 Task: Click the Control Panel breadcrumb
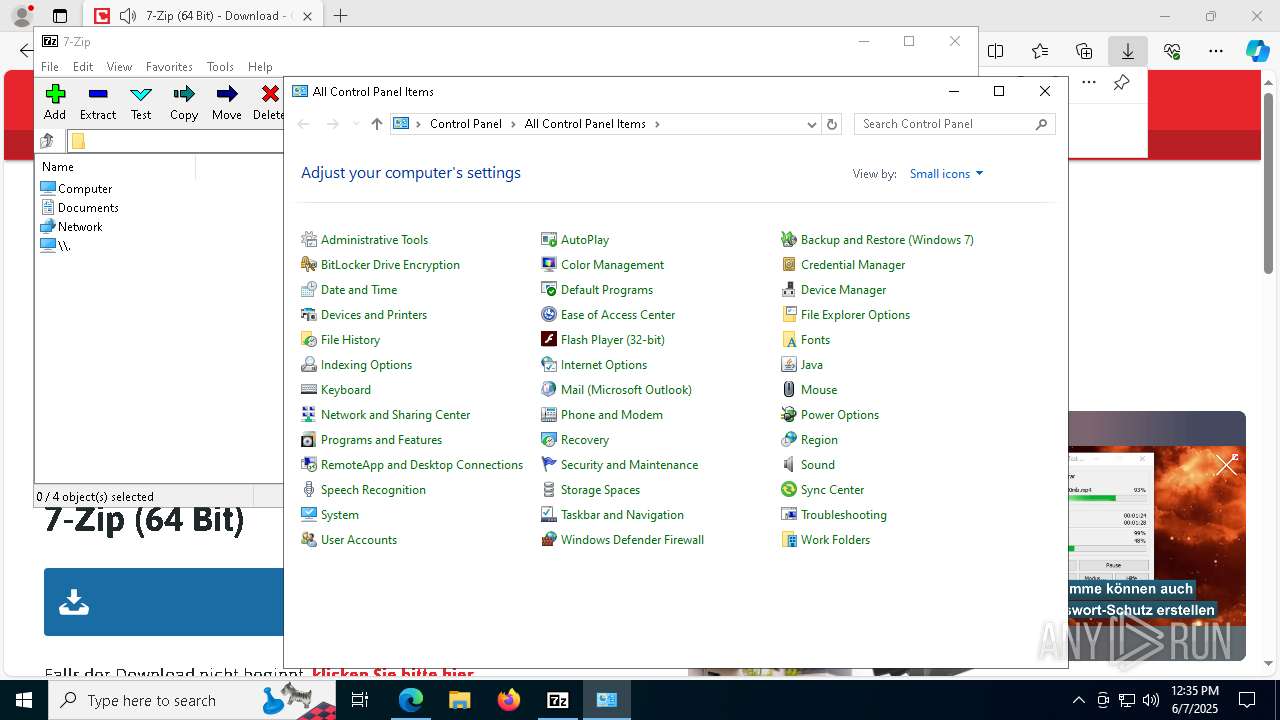465,124
